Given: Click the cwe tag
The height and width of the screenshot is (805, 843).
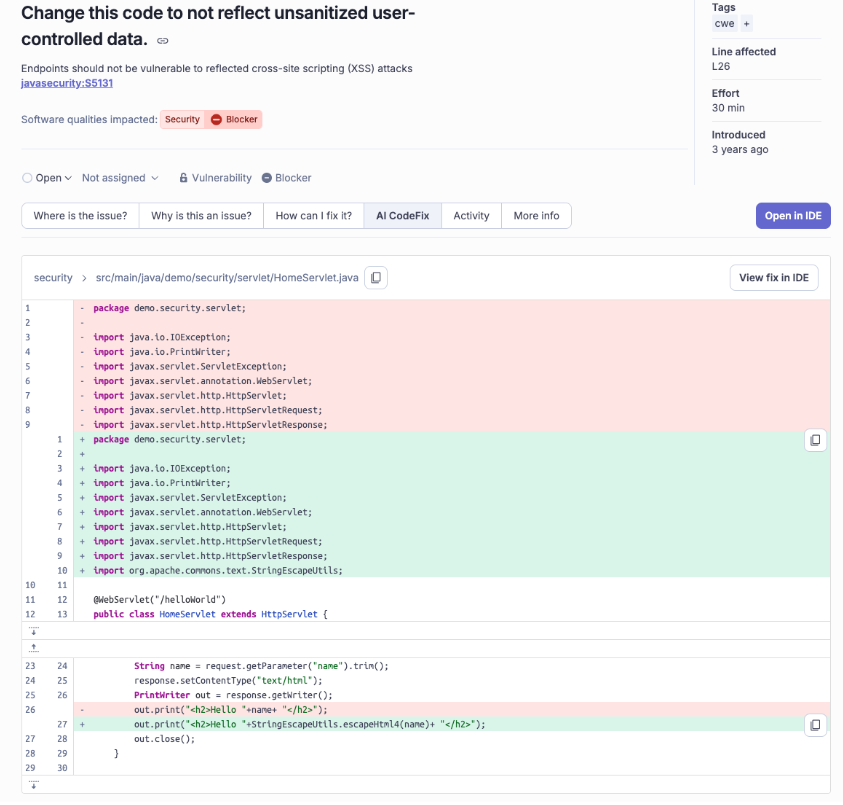Looking at the screenshot, I should [x=724, y=23].
